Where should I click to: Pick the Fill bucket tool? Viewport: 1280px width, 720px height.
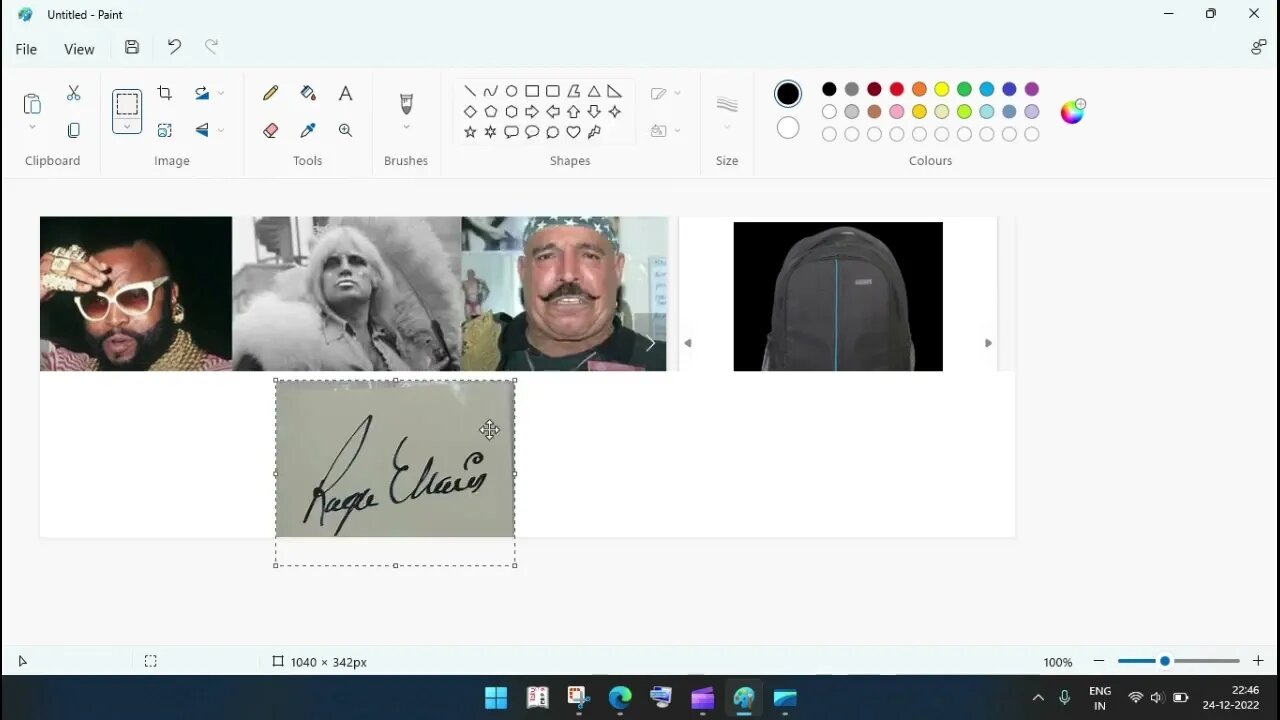308,93
